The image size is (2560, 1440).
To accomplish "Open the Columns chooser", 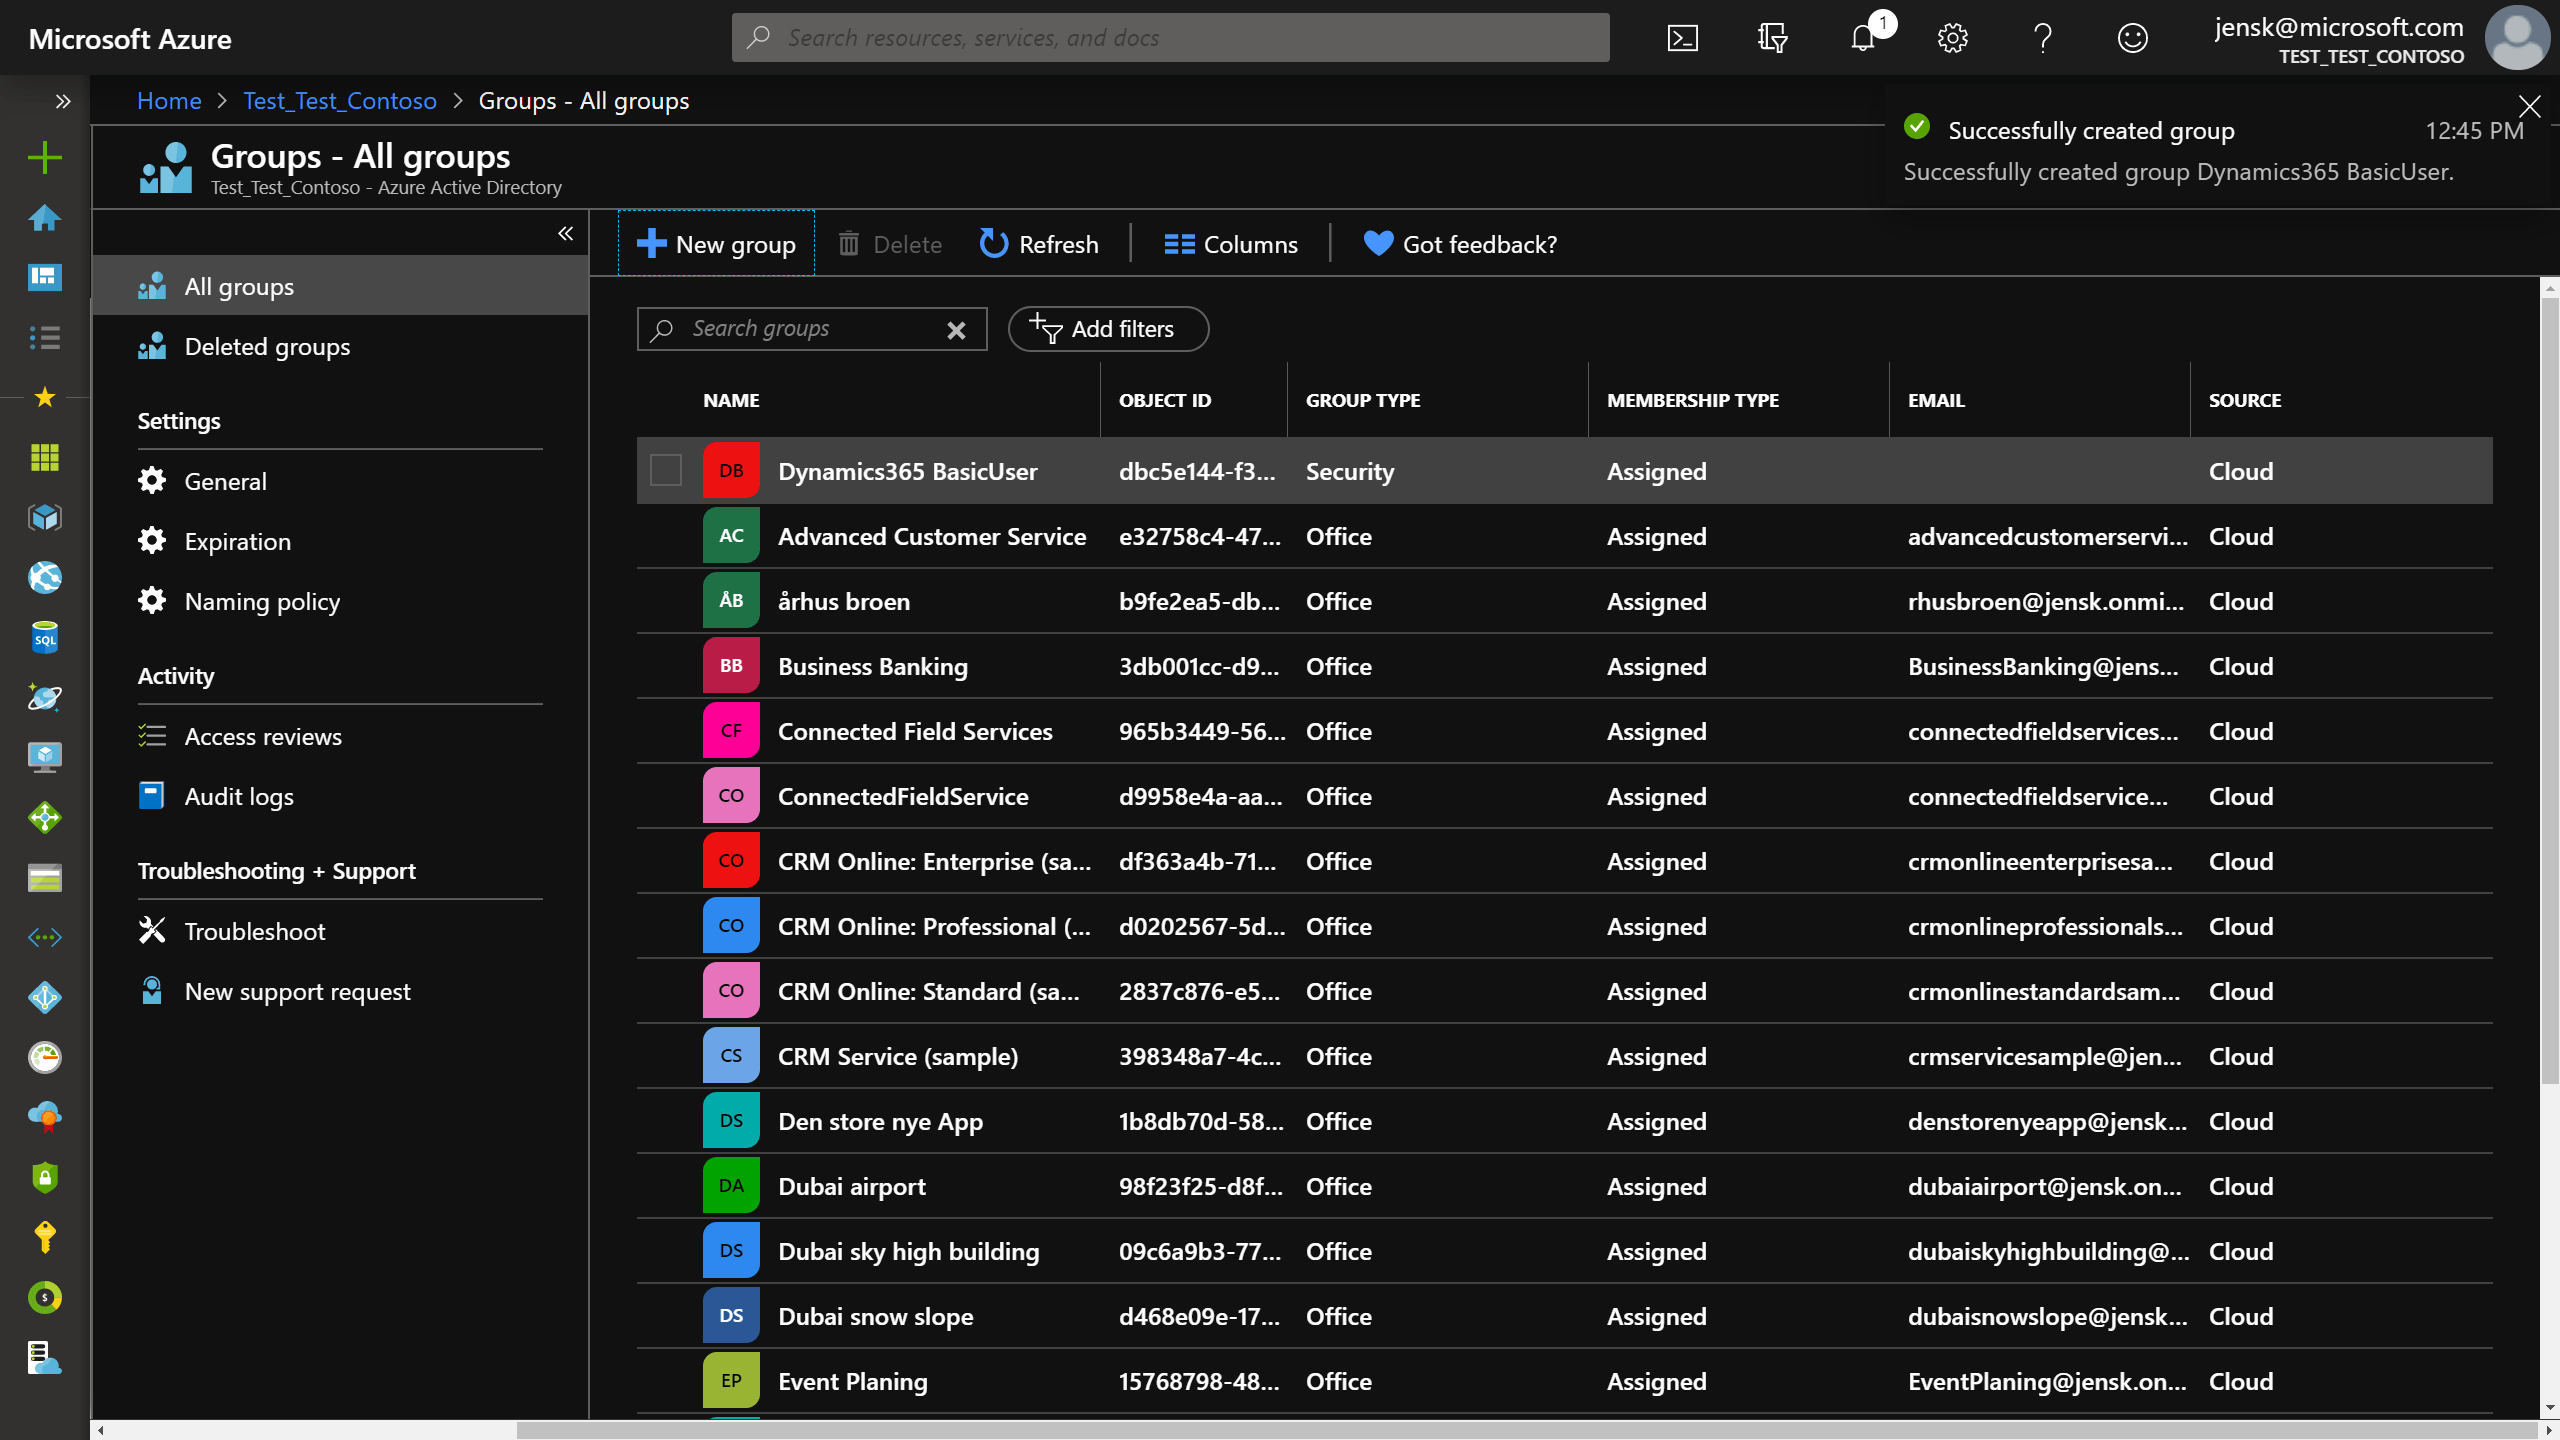I will [x=1231, y=244].
